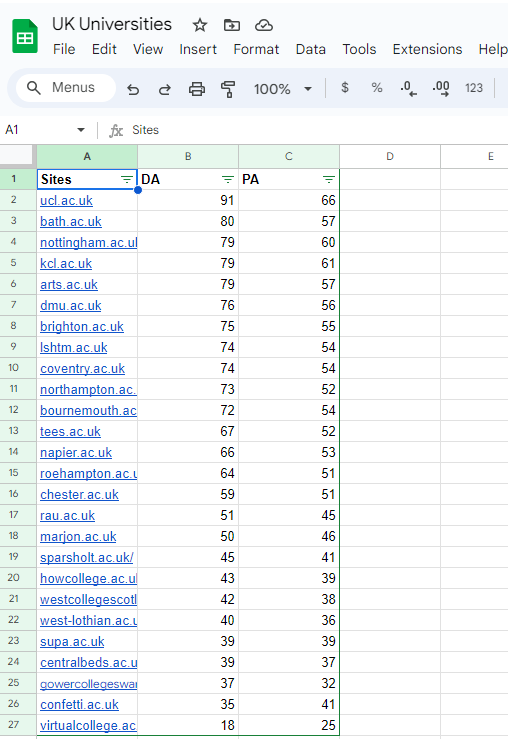Open the Sites column filter
508x739 pixels.
126,180
